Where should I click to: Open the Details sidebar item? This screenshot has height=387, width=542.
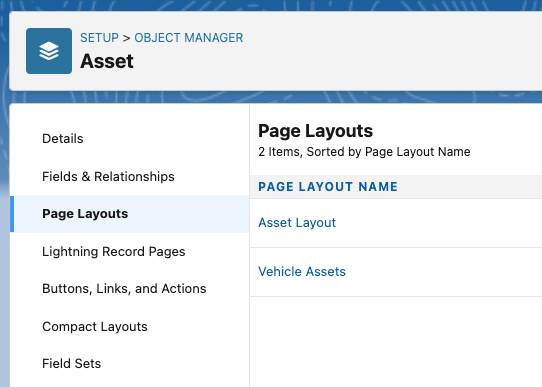[63, 139]
